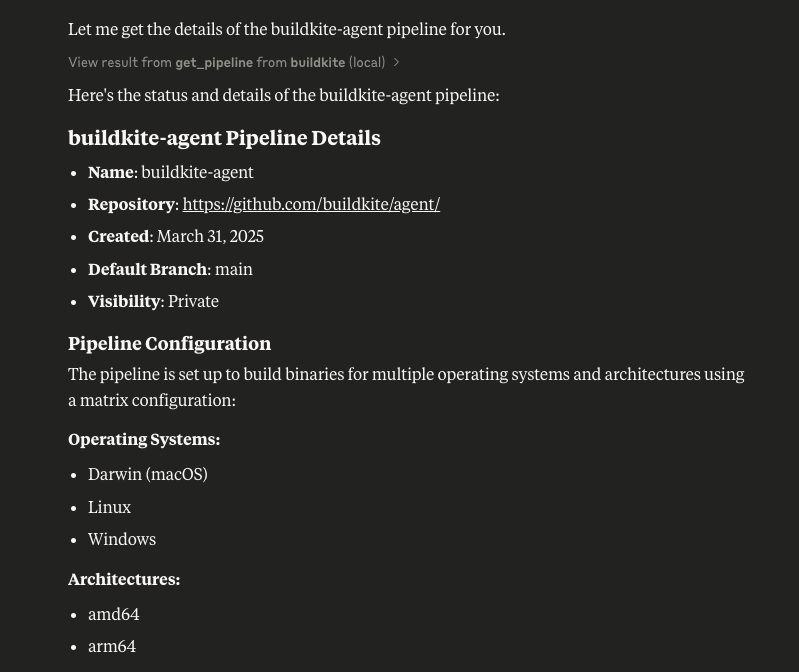Click the "Let me get the details" sentence
799x672 pixels.
tap(286, 29)
